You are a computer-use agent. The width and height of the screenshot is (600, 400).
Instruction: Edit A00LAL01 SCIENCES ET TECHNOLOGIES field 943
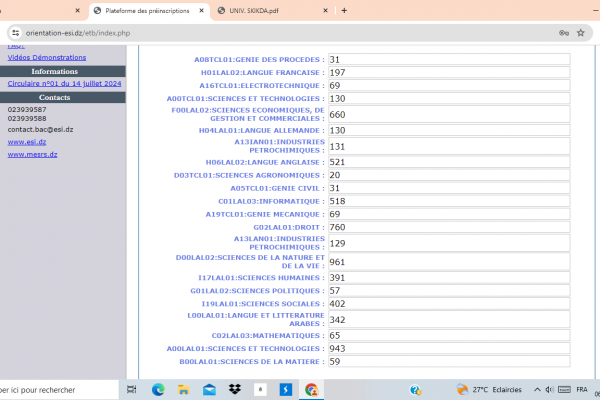coord(449,348)
